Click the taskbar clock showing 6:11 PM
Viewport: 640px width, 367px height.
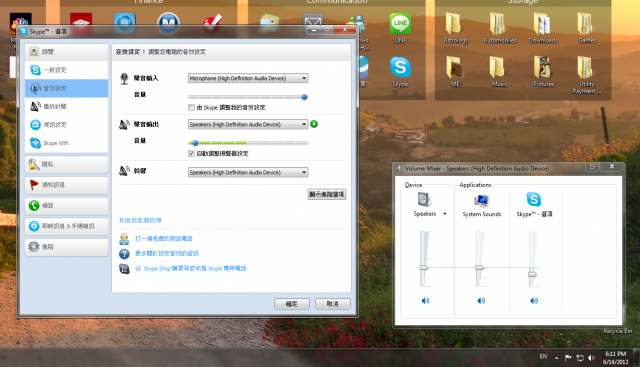[x=616, y=358]
